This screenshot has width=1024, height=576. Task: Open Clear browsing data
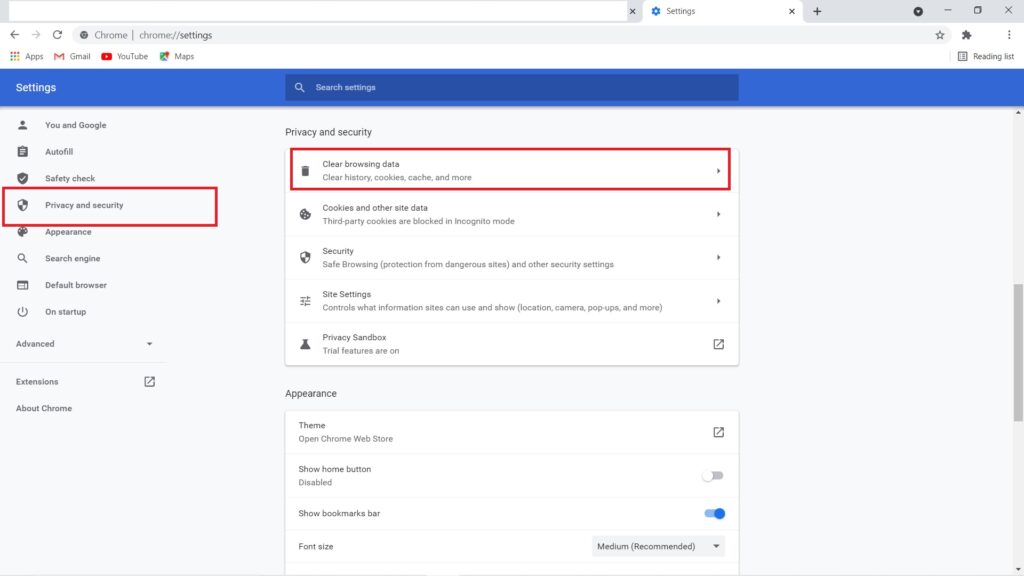[511, 170]
